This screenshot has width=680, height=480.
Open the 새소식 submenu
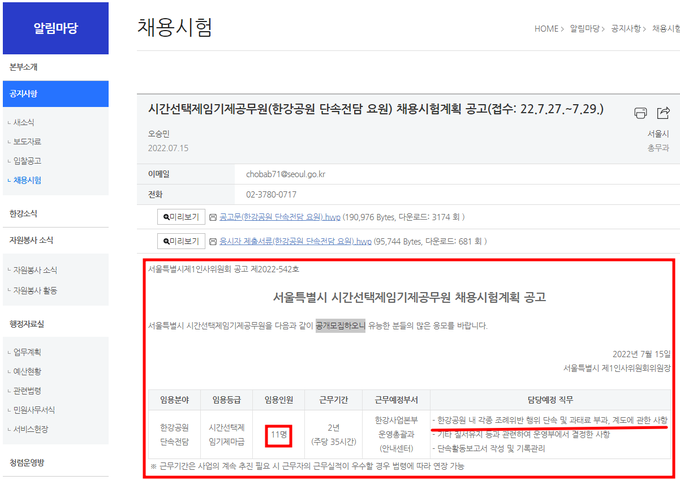click(23, 123)
